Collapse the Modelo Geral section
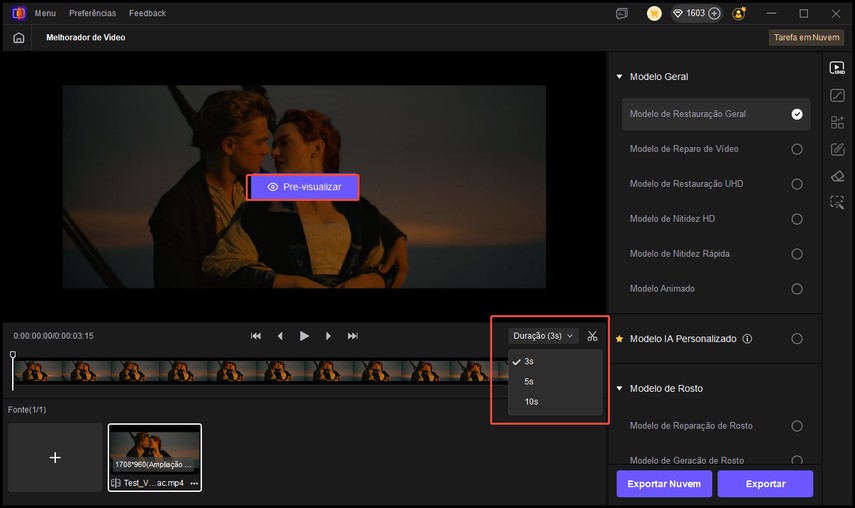This screenshot has height=508, width=855. (x=619, y=77)
